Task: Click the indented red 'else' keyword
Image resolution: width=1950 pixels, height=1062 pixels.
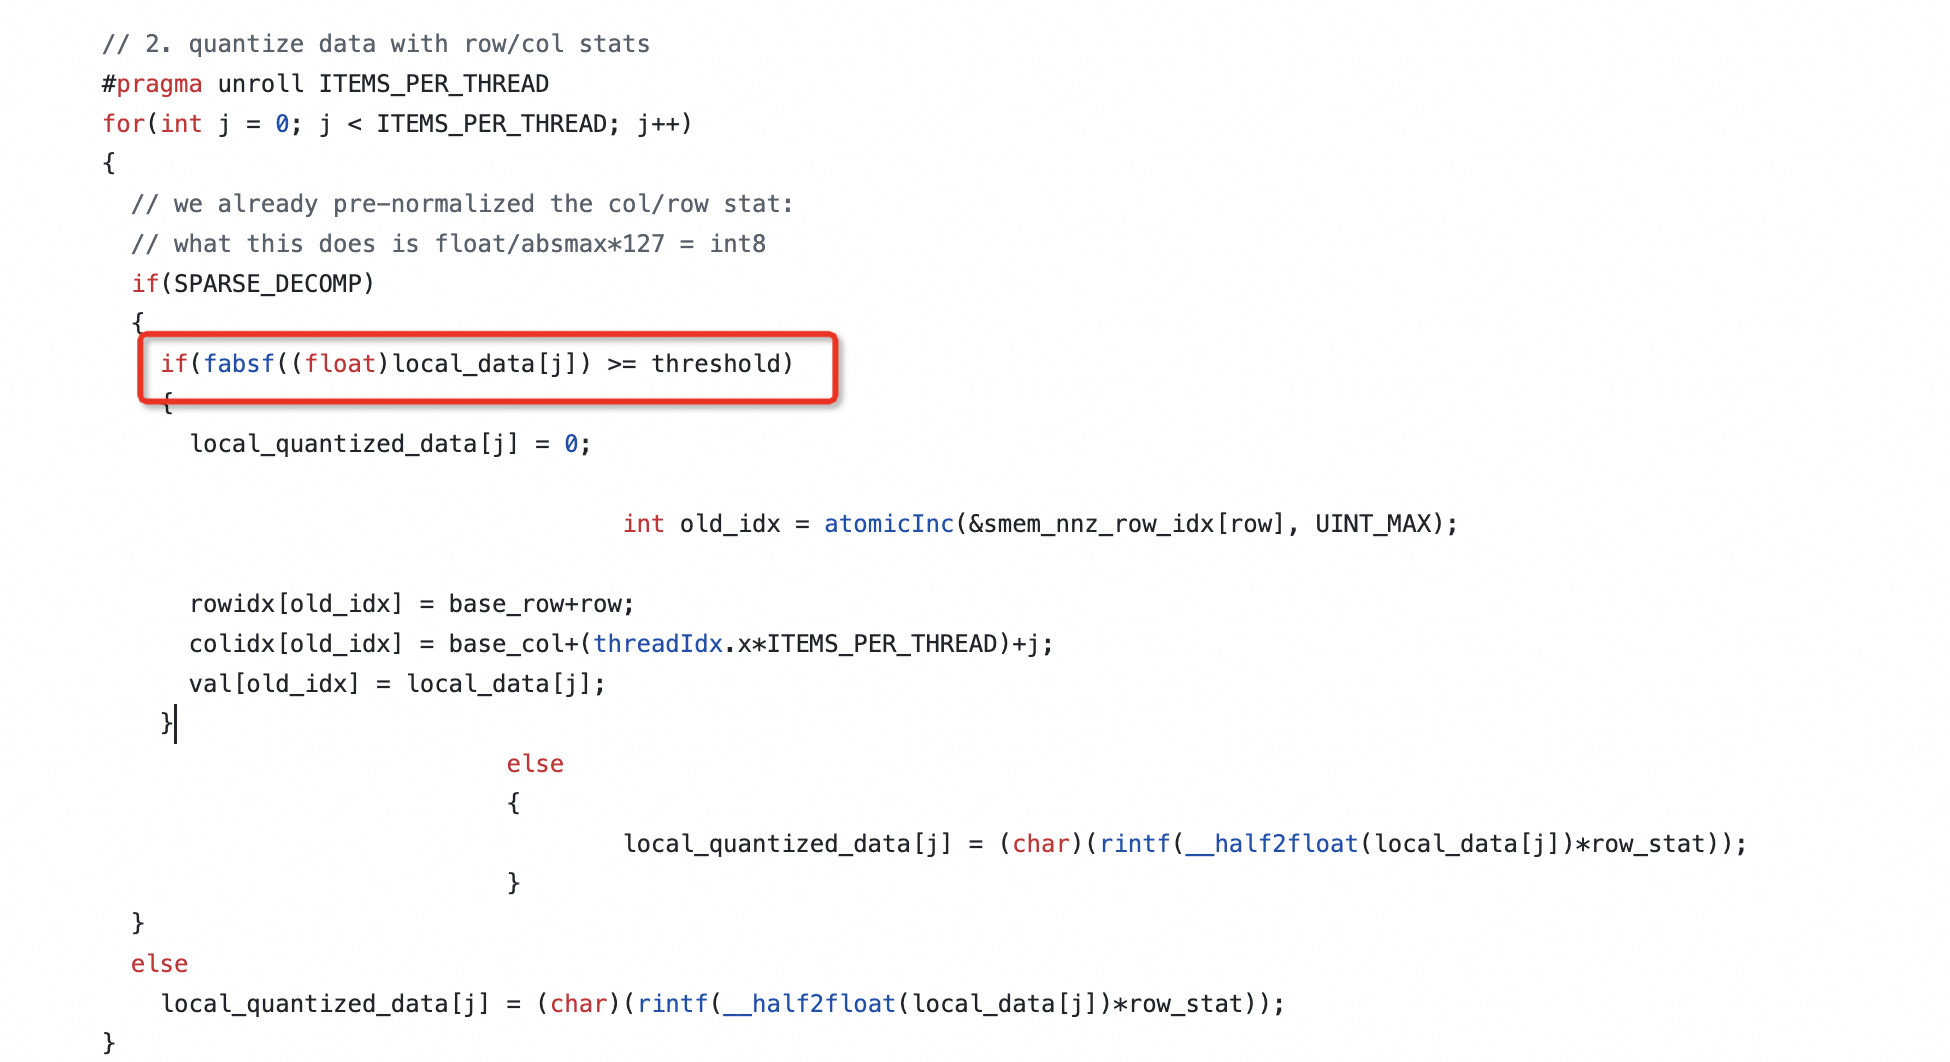Action: pyautogui.click(x=535, y=764)
